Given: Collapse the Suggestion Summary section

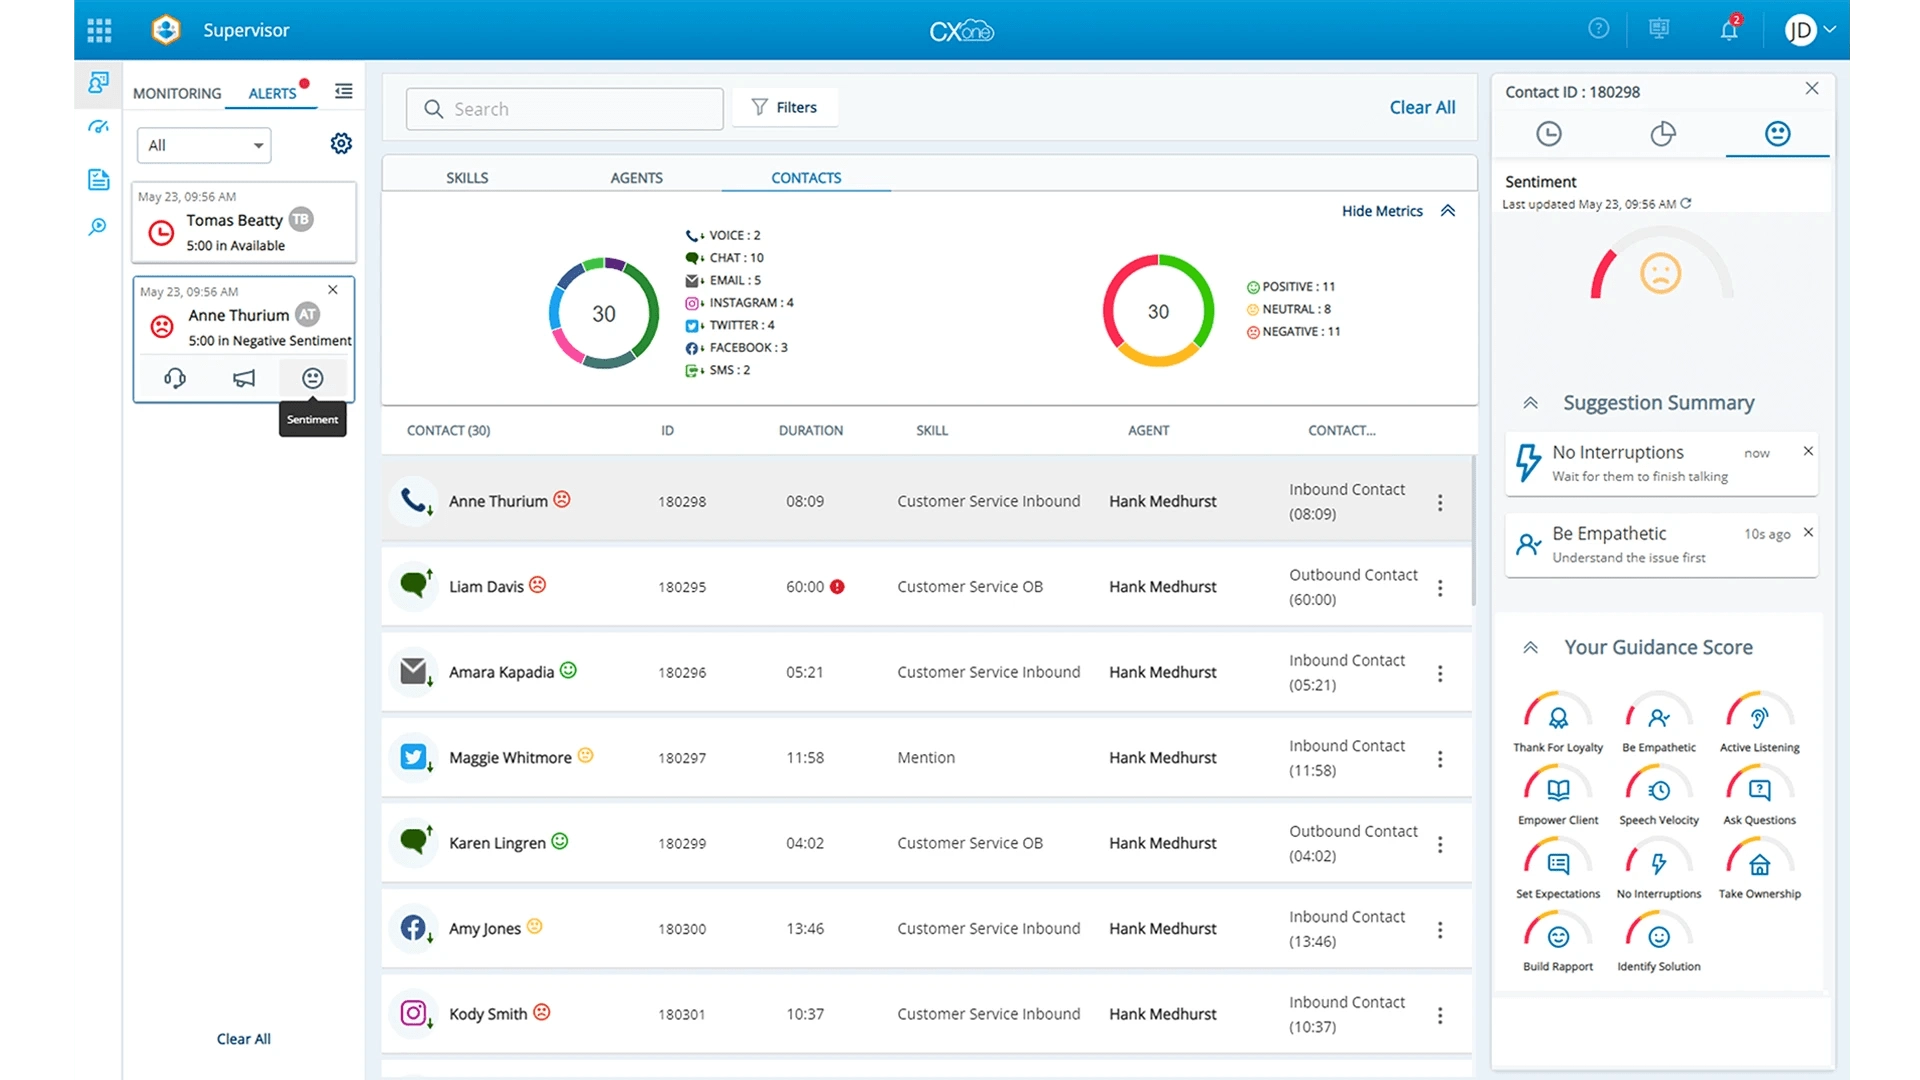Looking at the screenshot, I should click(1531, 402).
